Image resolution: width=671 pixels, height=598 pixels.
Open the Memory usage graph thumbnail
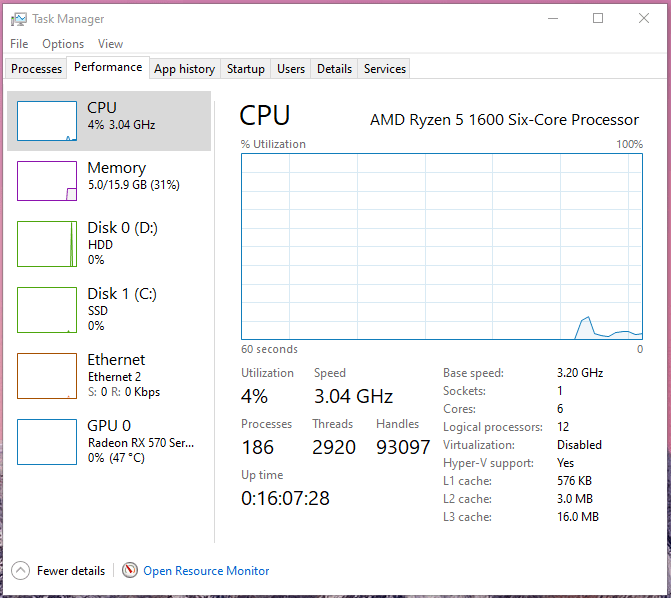click(x=47, y=181)
